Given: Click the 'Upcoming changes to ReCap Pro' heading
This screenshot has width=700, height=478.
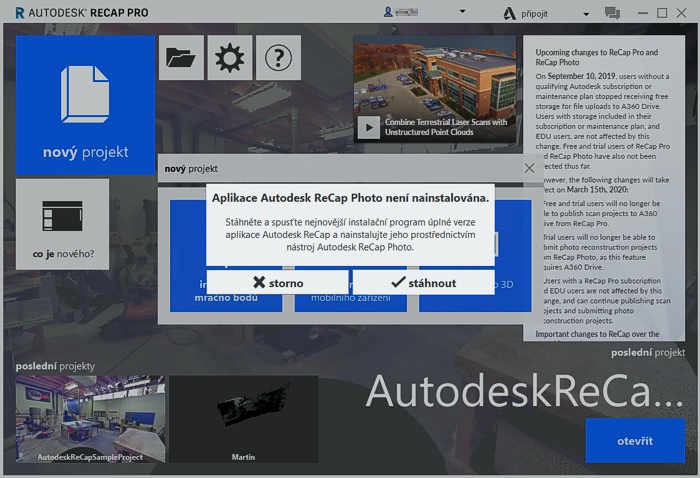Looking at the screenshot, I should (597, 57).
